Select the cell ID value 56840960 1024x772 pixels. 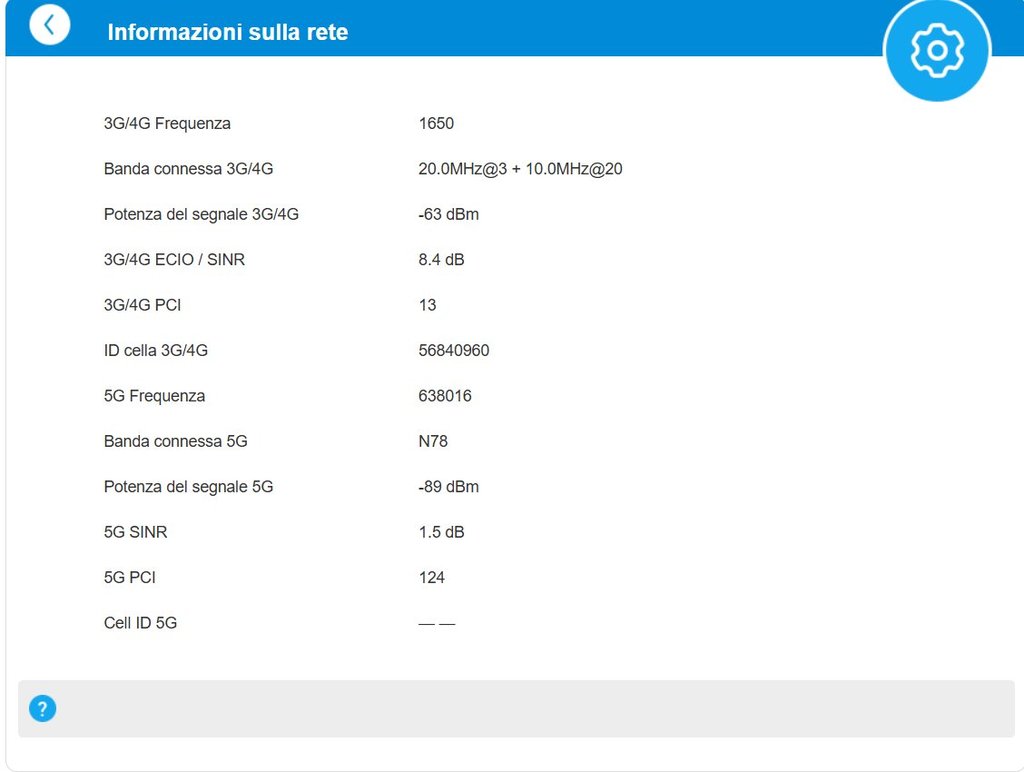(454, 350)
